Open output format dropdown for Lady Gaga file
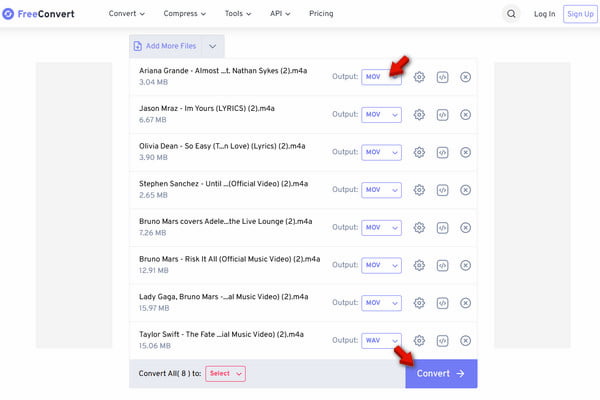Image resolution: width=600 pixels, height=400 pixels. click(x=382, y=303)
